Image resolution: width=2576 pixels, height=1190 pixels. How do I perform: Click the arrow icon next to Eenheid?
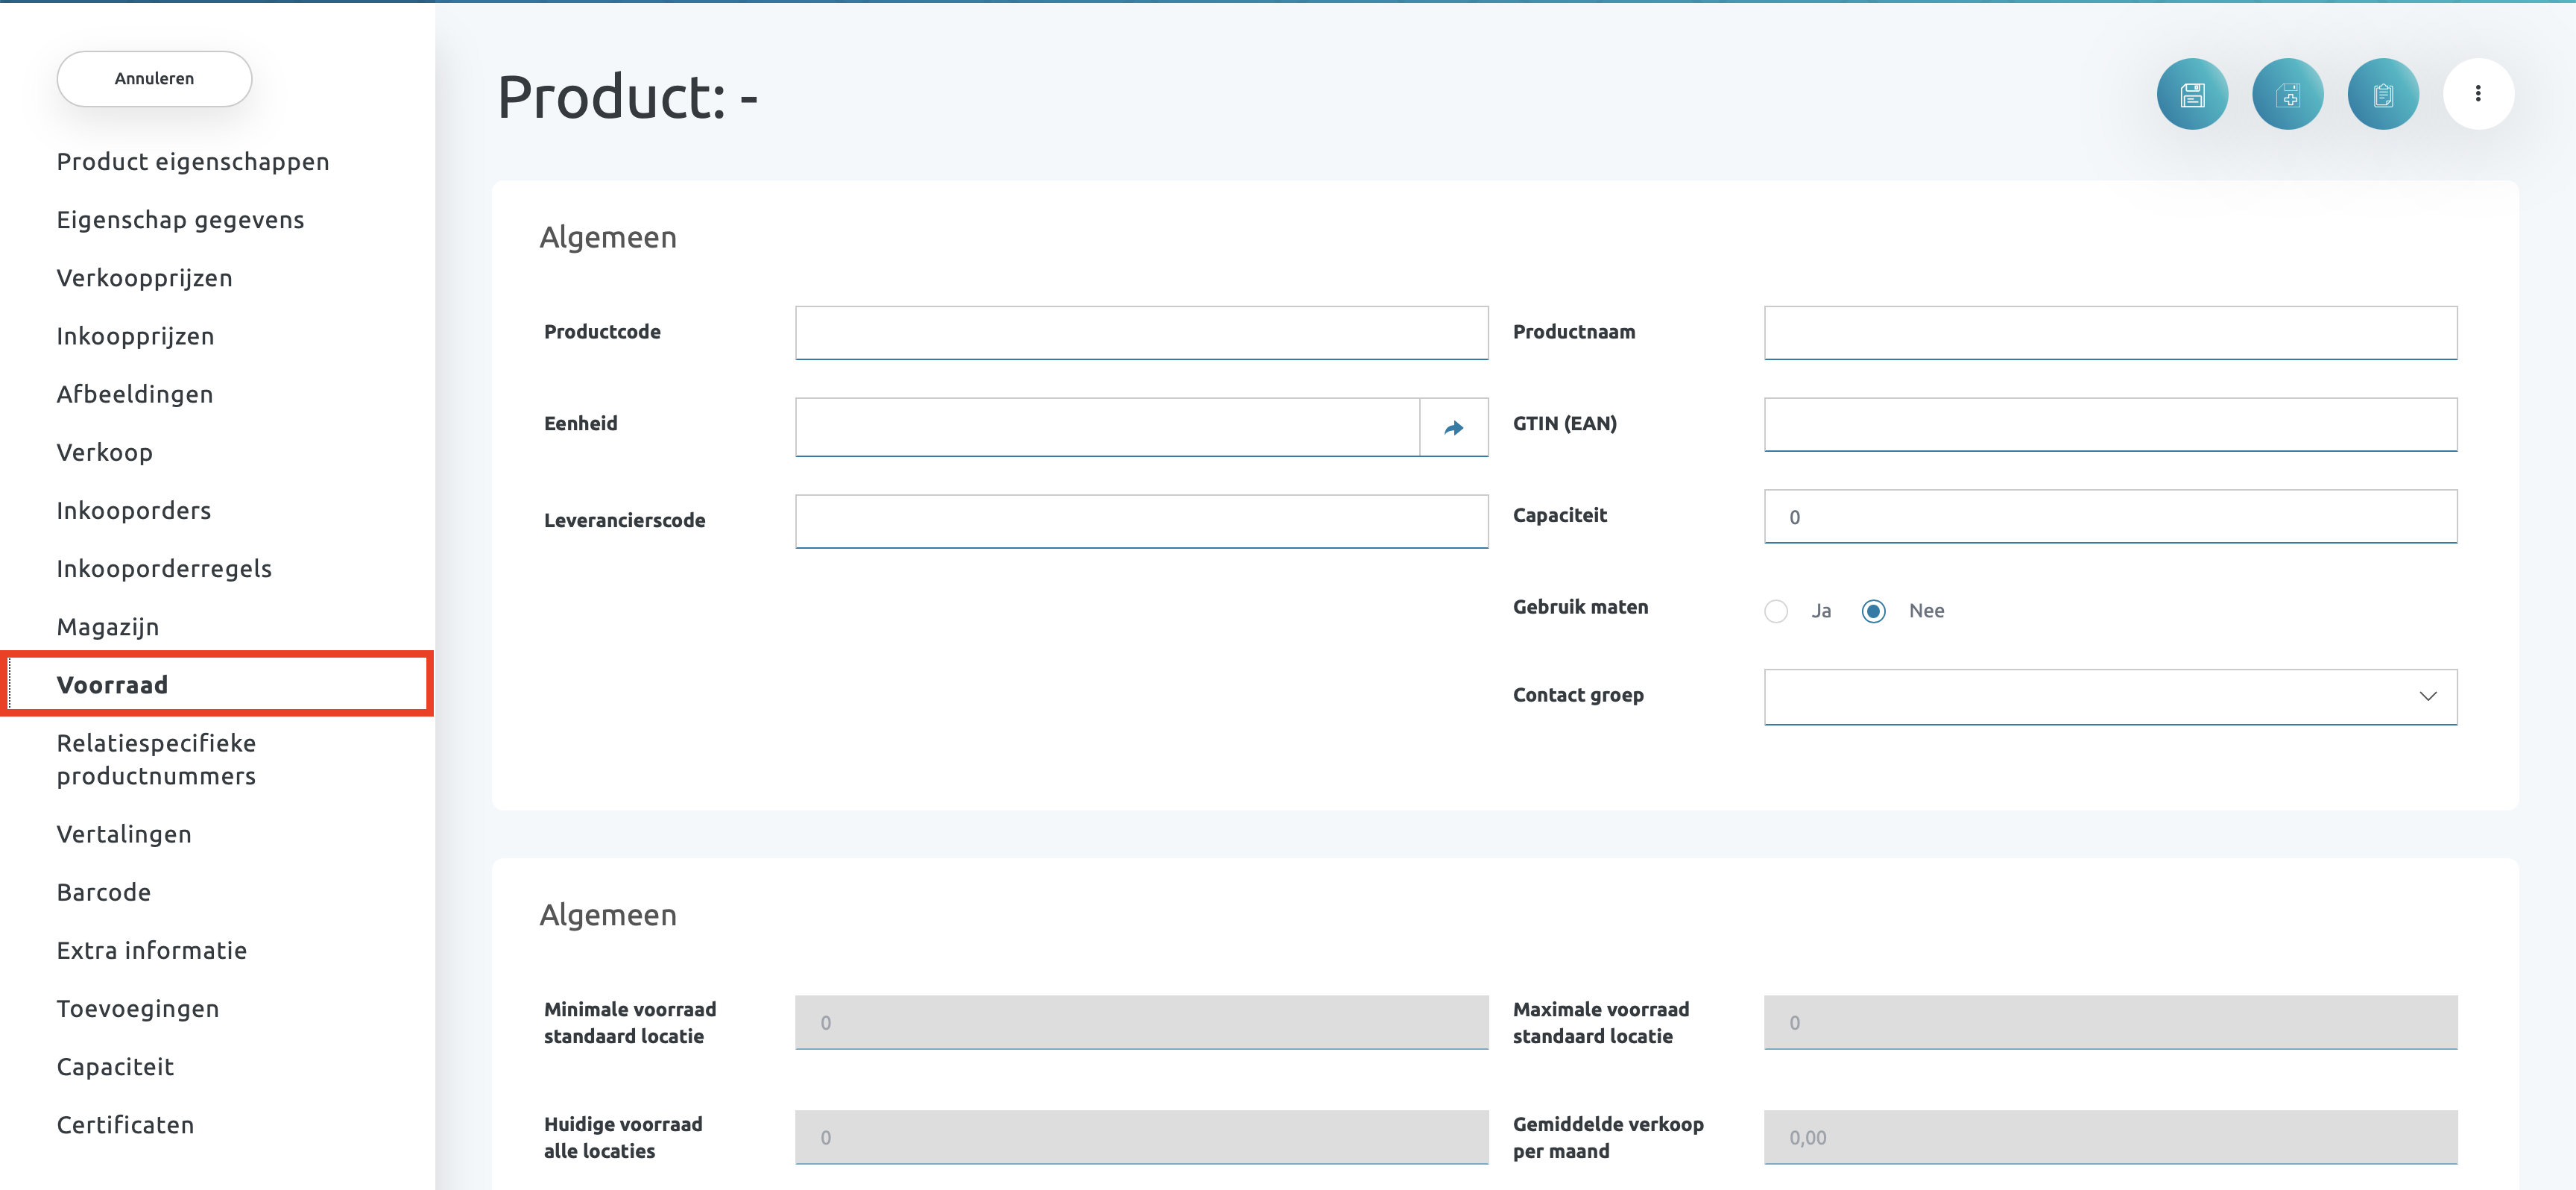(1454, 428)
